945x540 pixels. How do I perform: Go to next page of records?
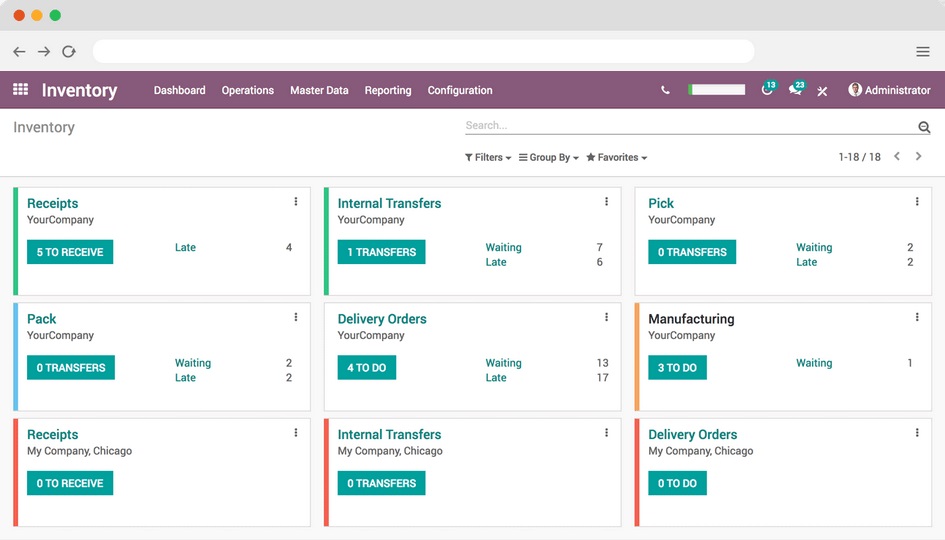(919, 157)
